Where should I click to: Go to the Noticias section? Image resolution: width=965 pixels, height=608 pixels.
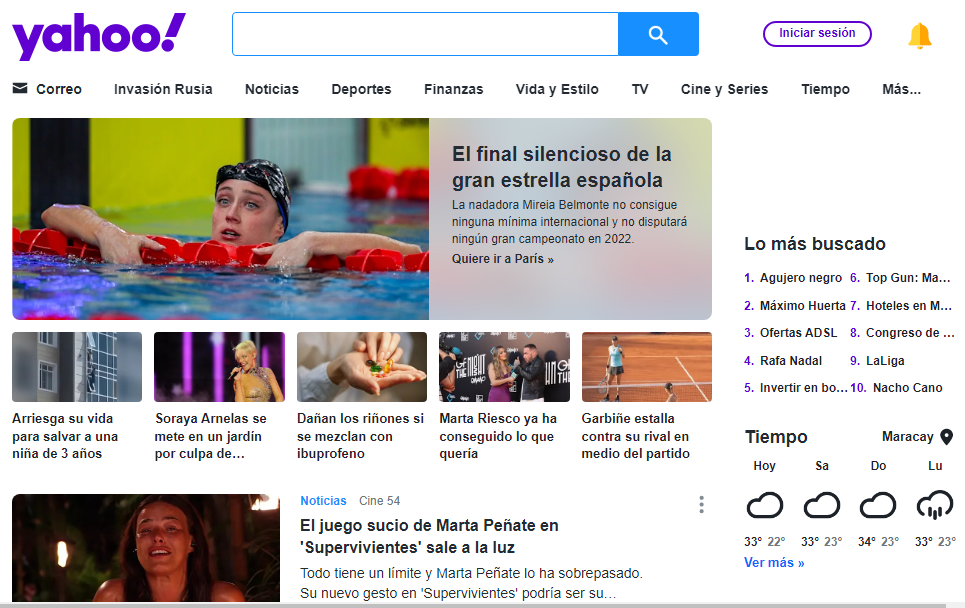tap(271, 89)
